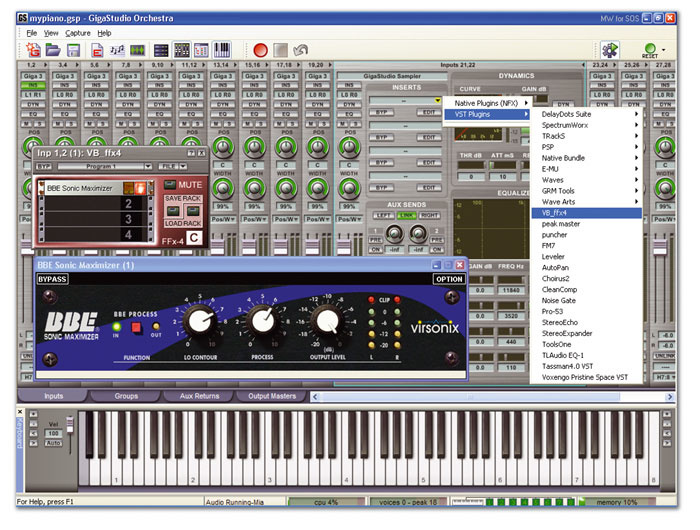The width and height of the screenshot is (700, 530).
Task: Click the green RESET icon
Action: (650, 50)
